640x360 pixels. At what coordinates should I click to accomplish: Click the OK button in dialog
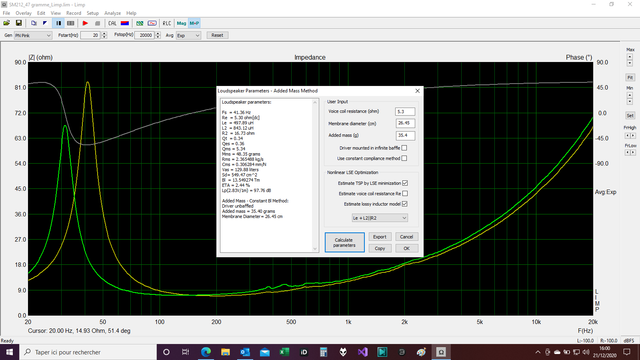tap(406, 248)
